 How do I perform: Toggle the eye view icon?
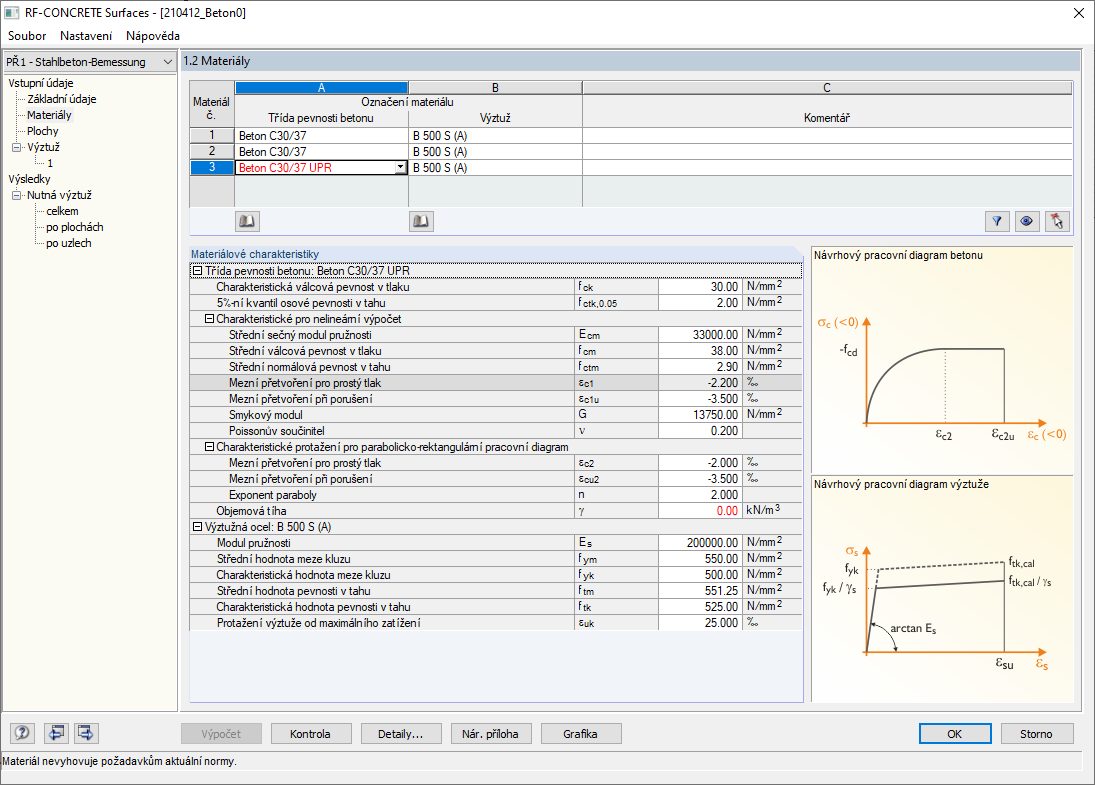(x=1027, y=221)
